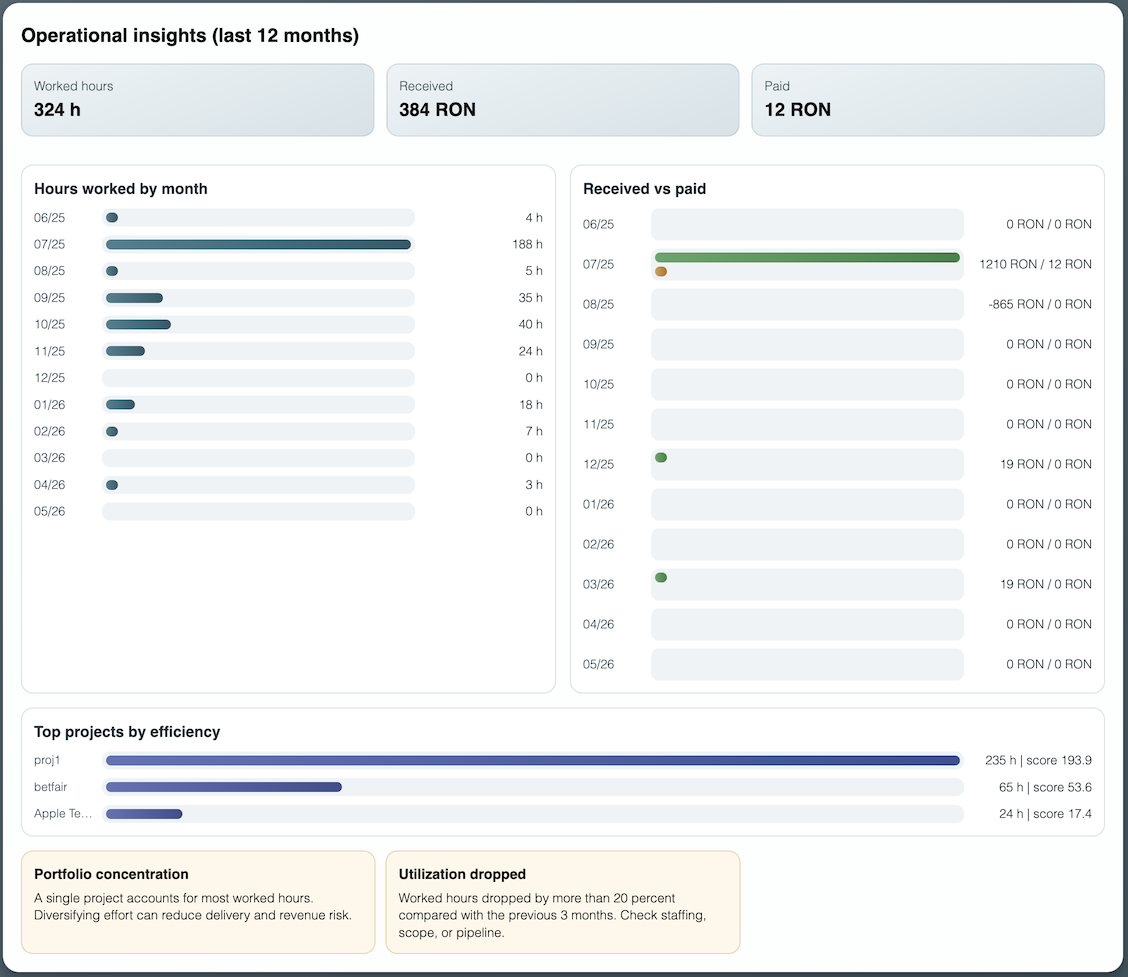Click the orange 07/25 paid dot

click(x=661, y=271)
